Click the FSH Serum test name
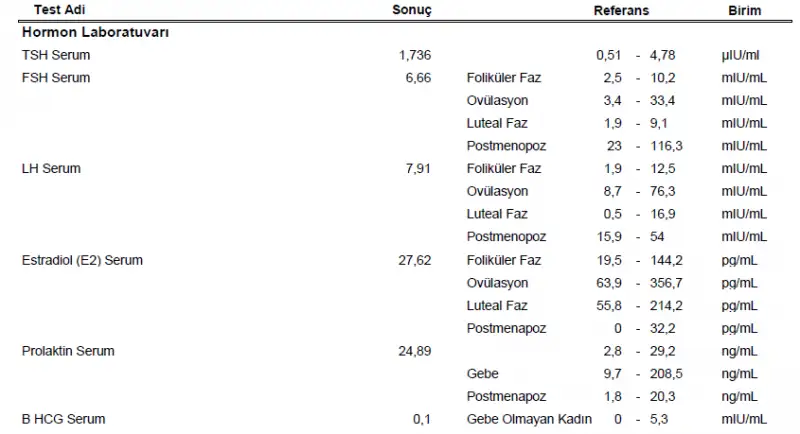Viewport: 800px width, 434px height. point(56,78)
